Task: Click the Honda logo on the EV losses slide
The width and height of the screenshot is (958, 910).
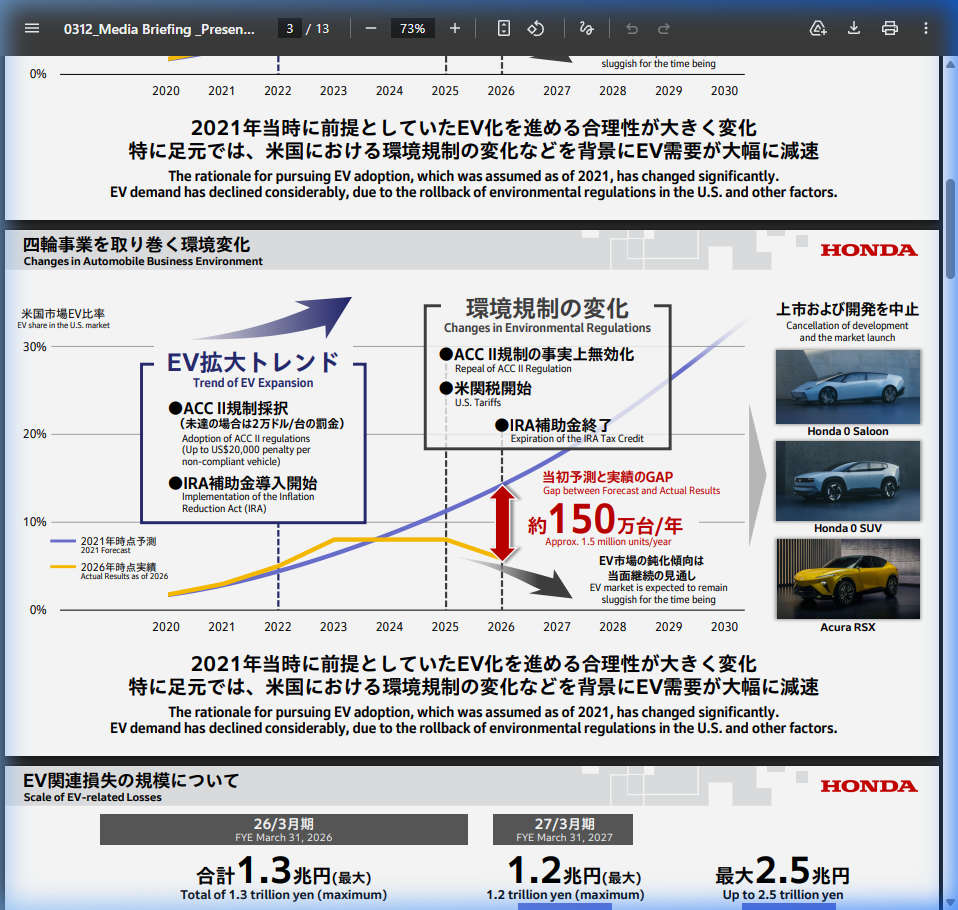Action: click(869, 786)
